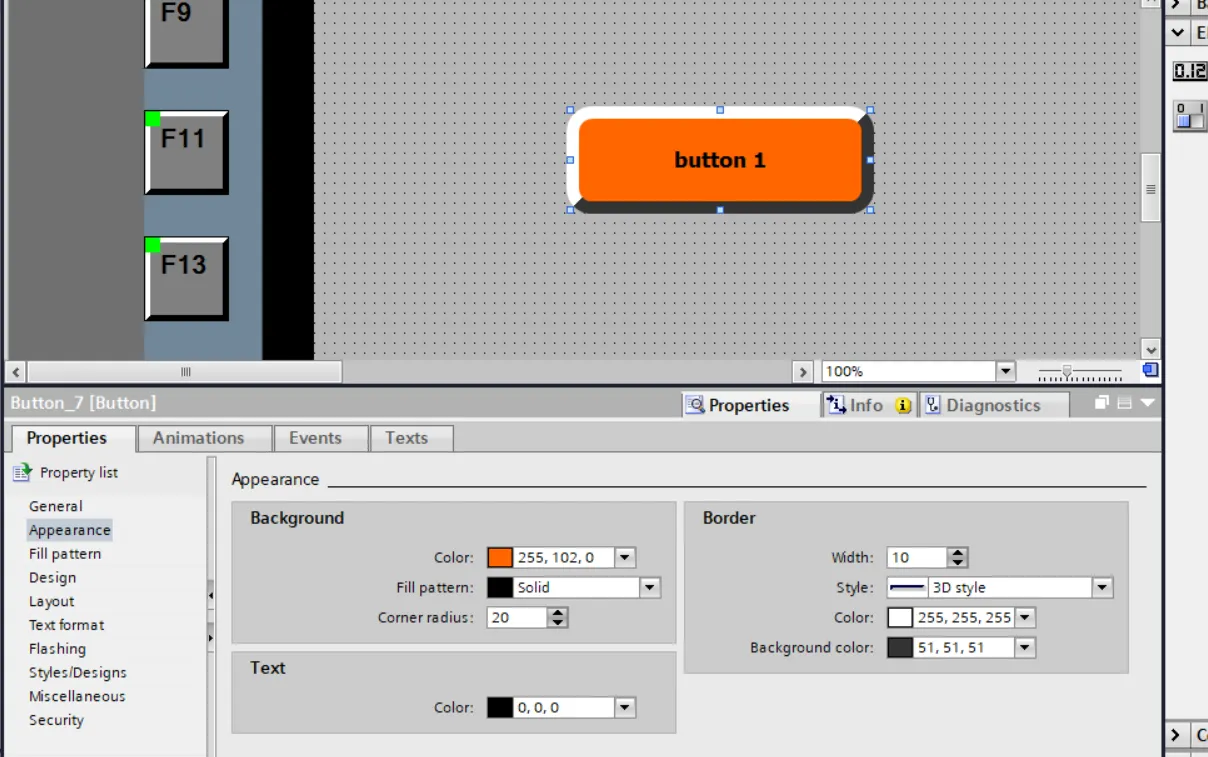Open the background color dropdown
This screenshot has width=1208, height=757.
(x=625, y=558)
